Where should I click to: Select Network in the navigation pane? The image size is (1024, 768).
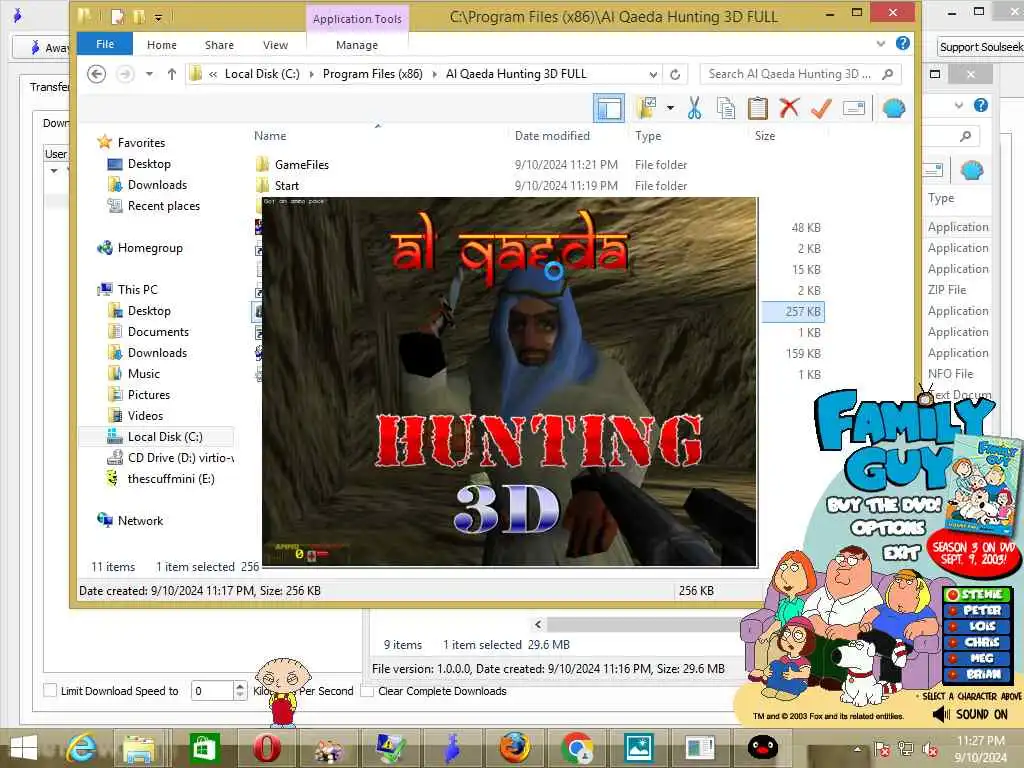(x=140, y=520)
